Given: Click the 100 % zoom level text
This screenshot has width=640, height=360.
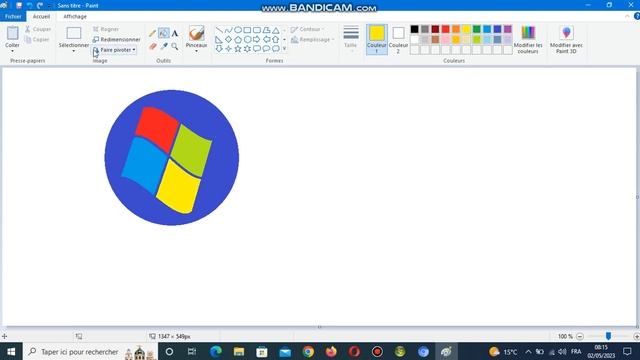Looking at the screenshot, I should 565,336.
